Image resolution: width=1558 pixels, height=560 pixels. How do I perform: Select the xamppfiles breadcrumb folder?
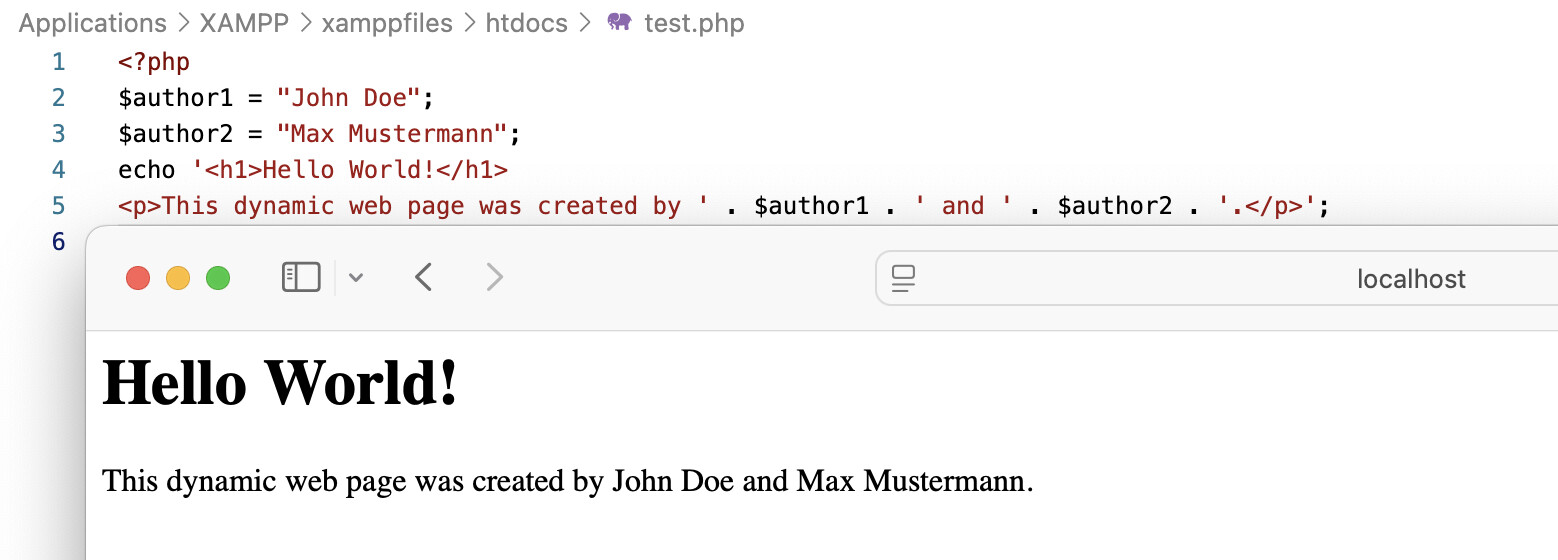pos(387,23)
